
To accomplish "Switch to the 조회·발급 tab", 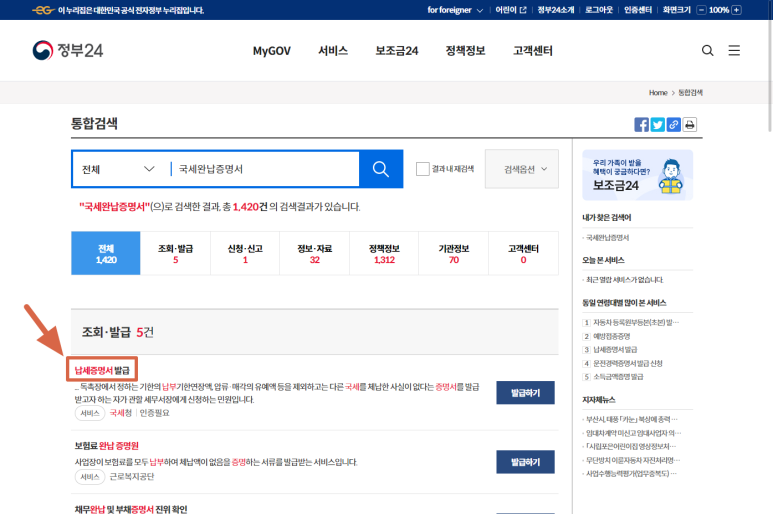I will coord(176,253).
